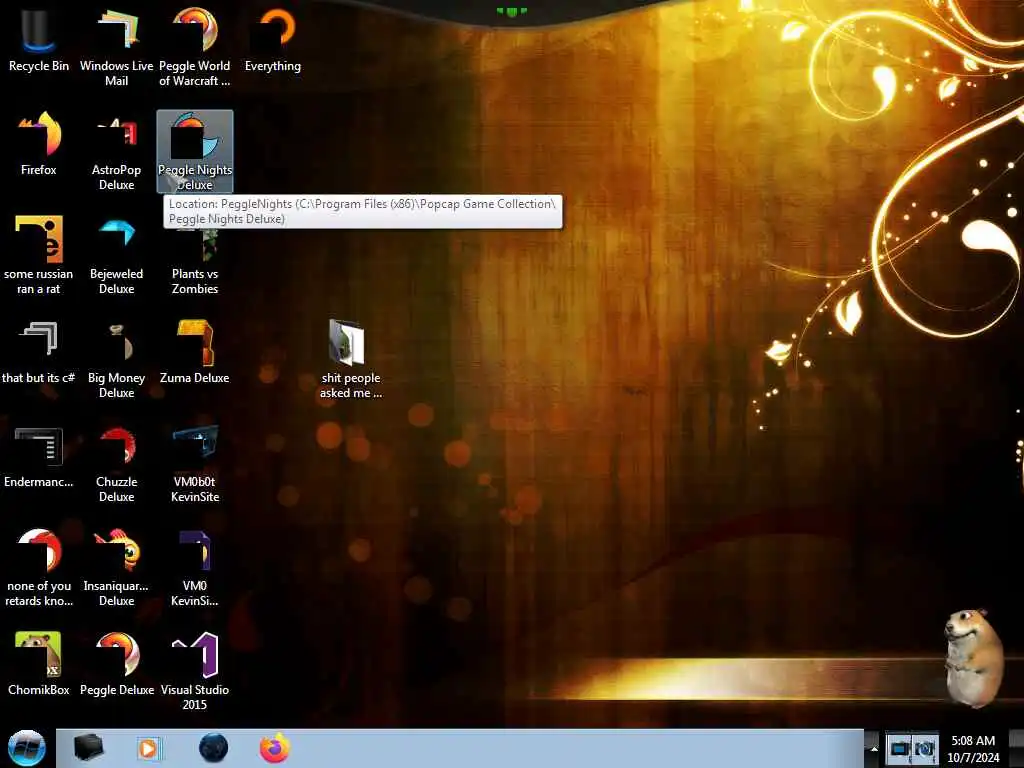Select 'none of you' desktop icon

(39, 567)
